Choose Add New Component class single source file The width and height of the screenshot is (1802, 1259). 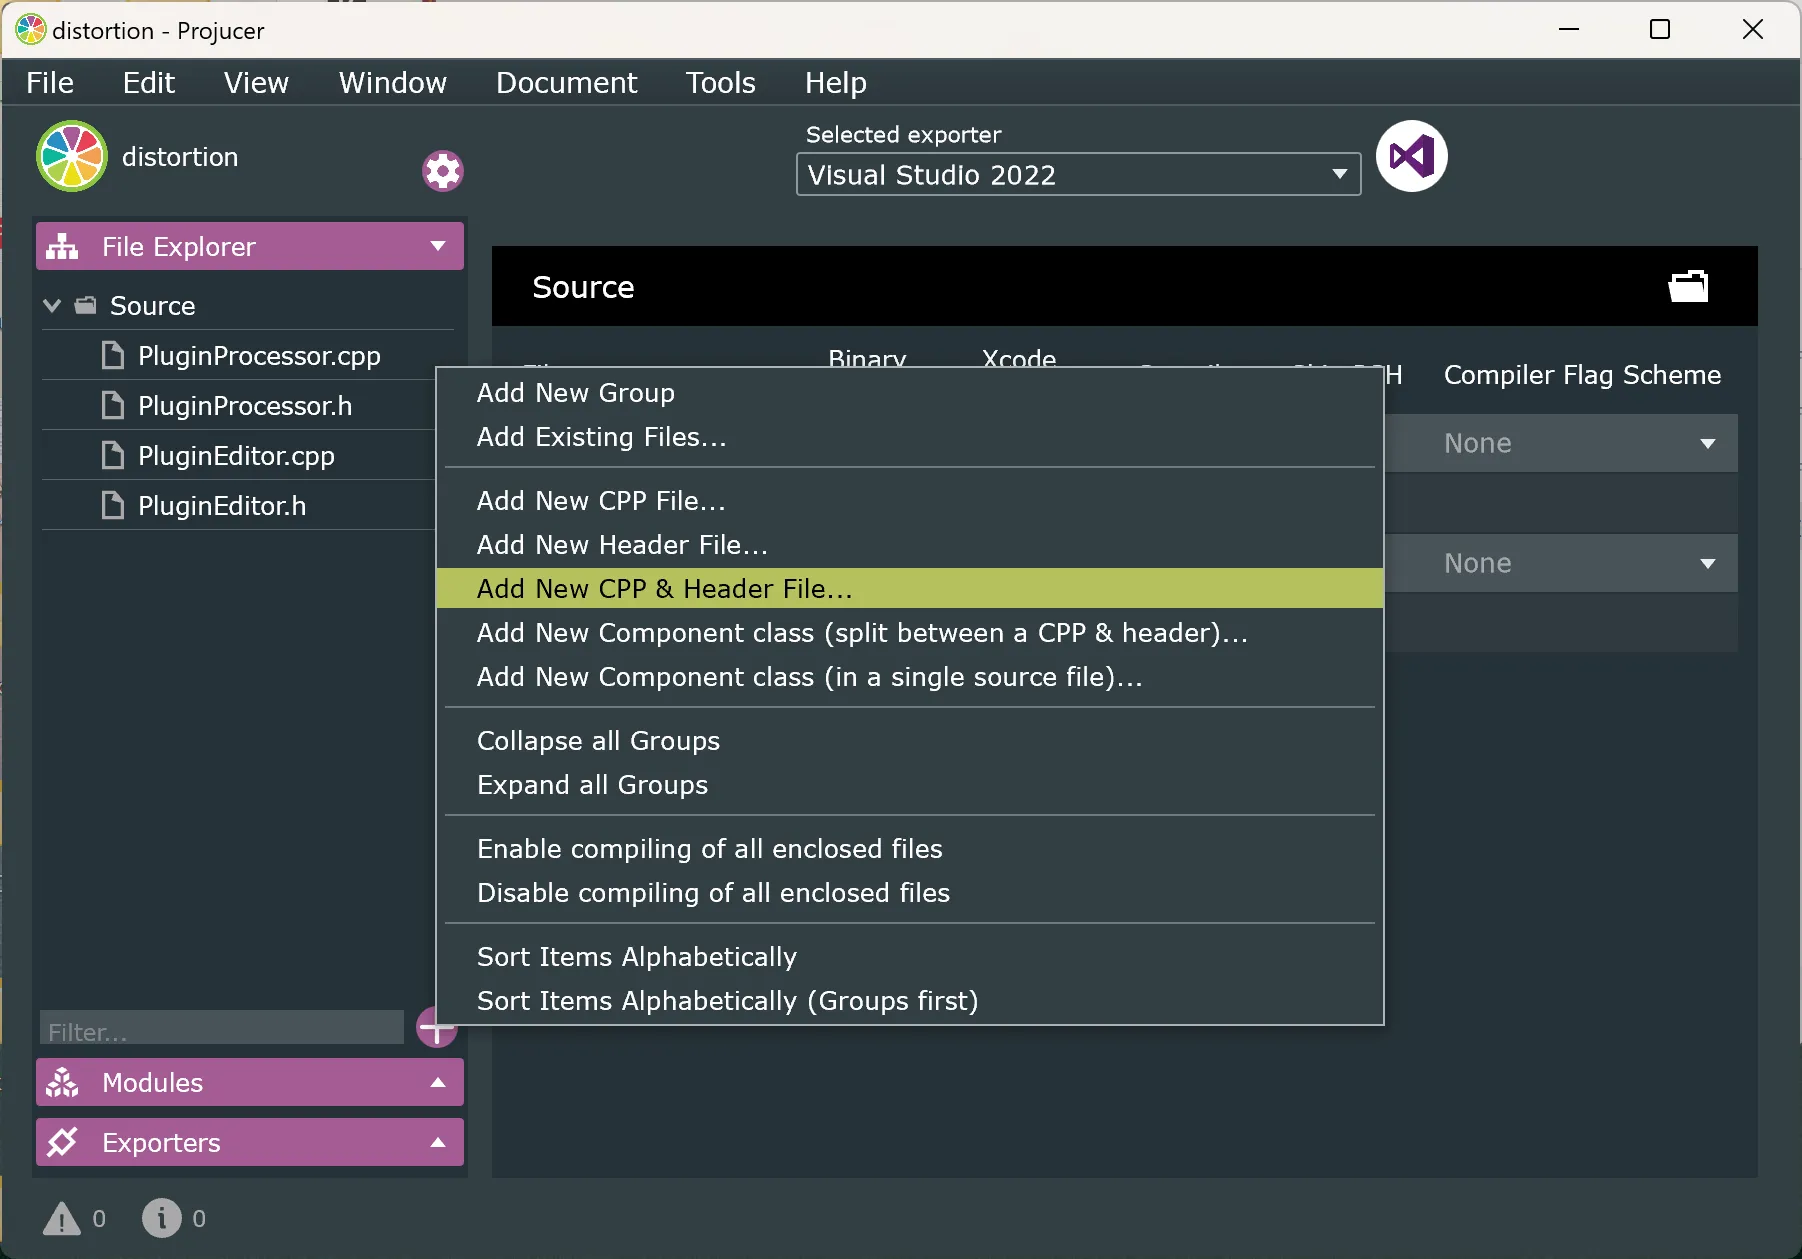(x=910, y=677)
